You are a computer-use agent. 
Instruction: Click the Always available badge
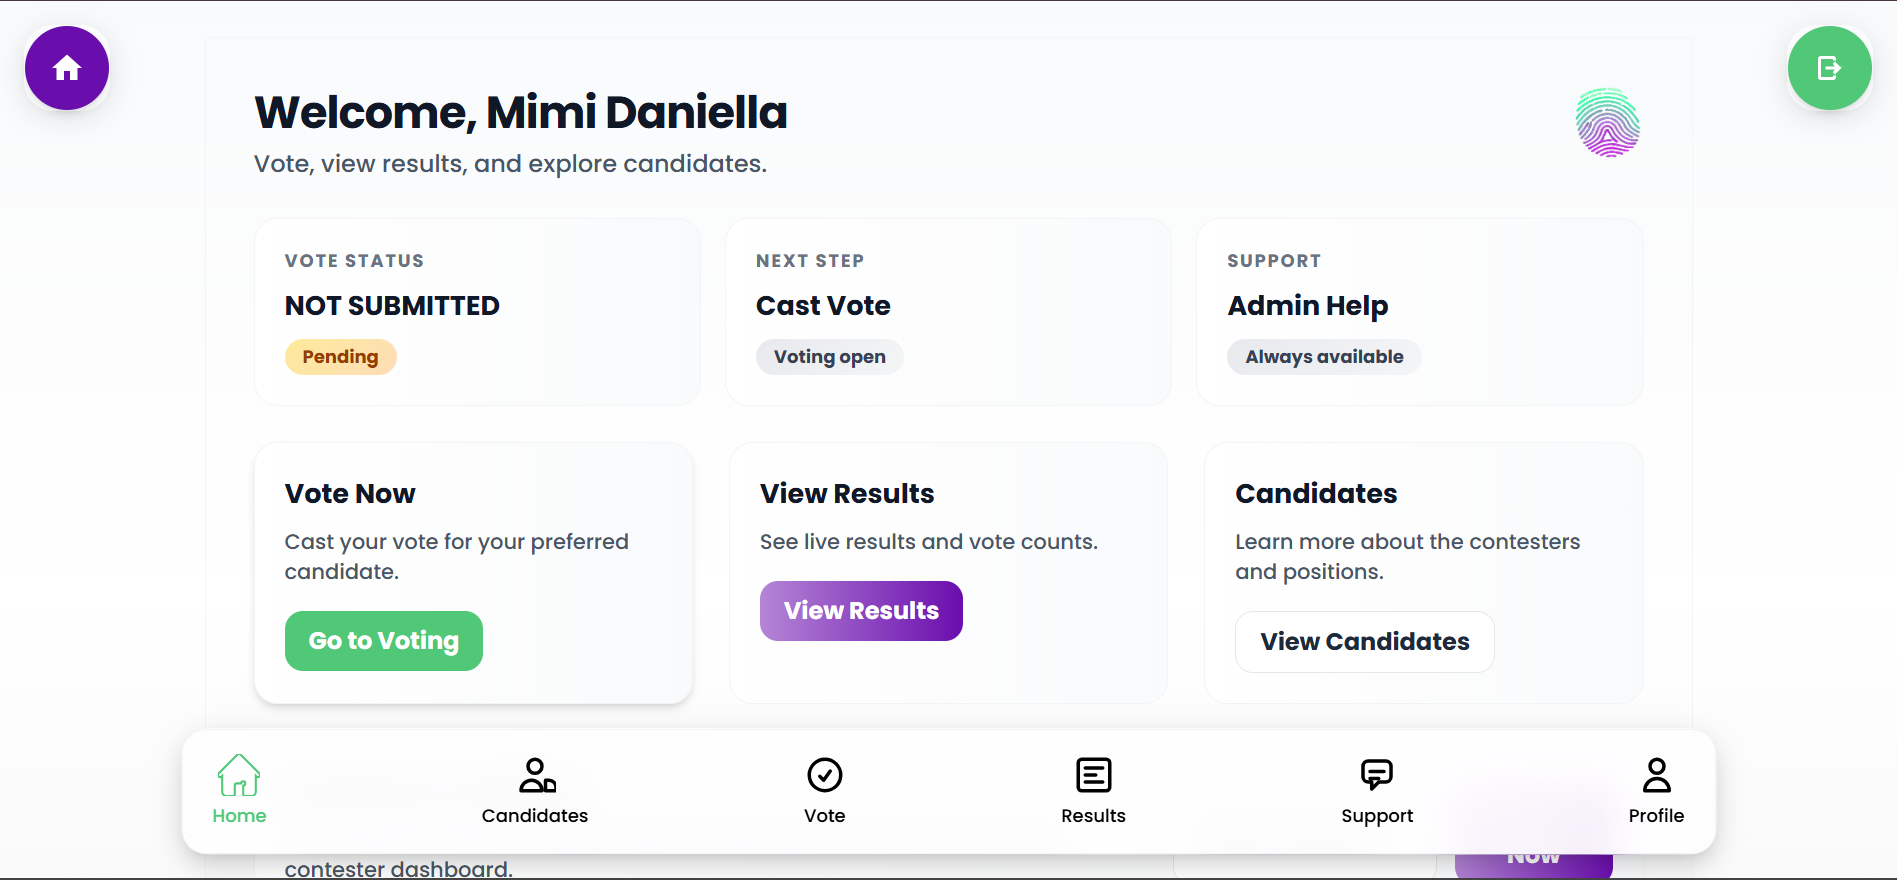coord(1324,357)
